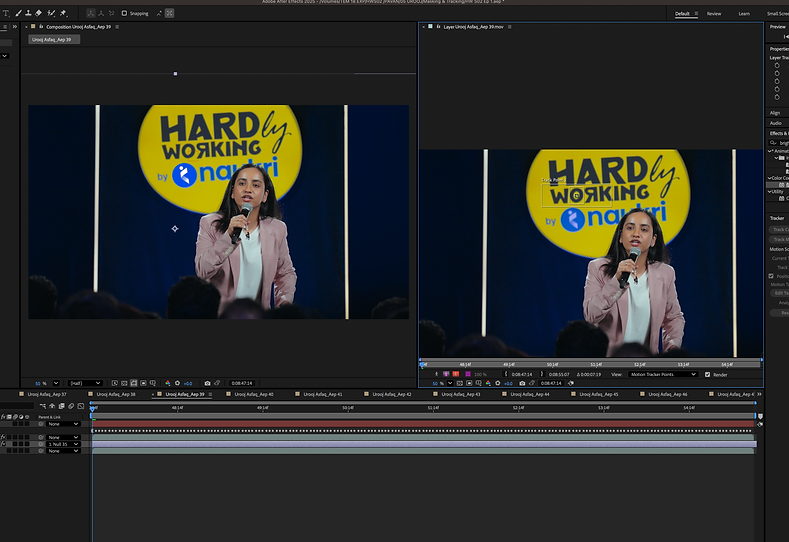Select the Roto Brush tool
Image resolution: width=789 pixels, height=542 pixels.
[x=51, y=13]
